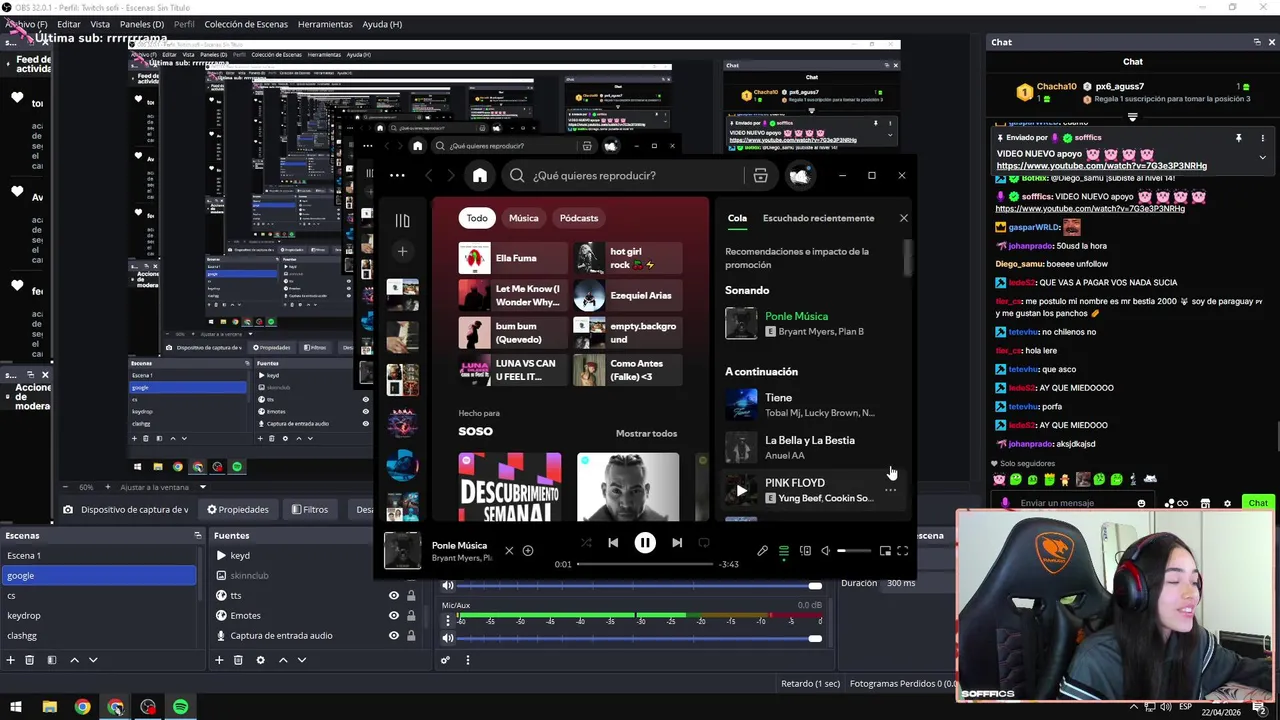This screenshot has height=720, width=1280.
Task: Click Mostrar todos link in Spotify
Action: tap(646, 433)
